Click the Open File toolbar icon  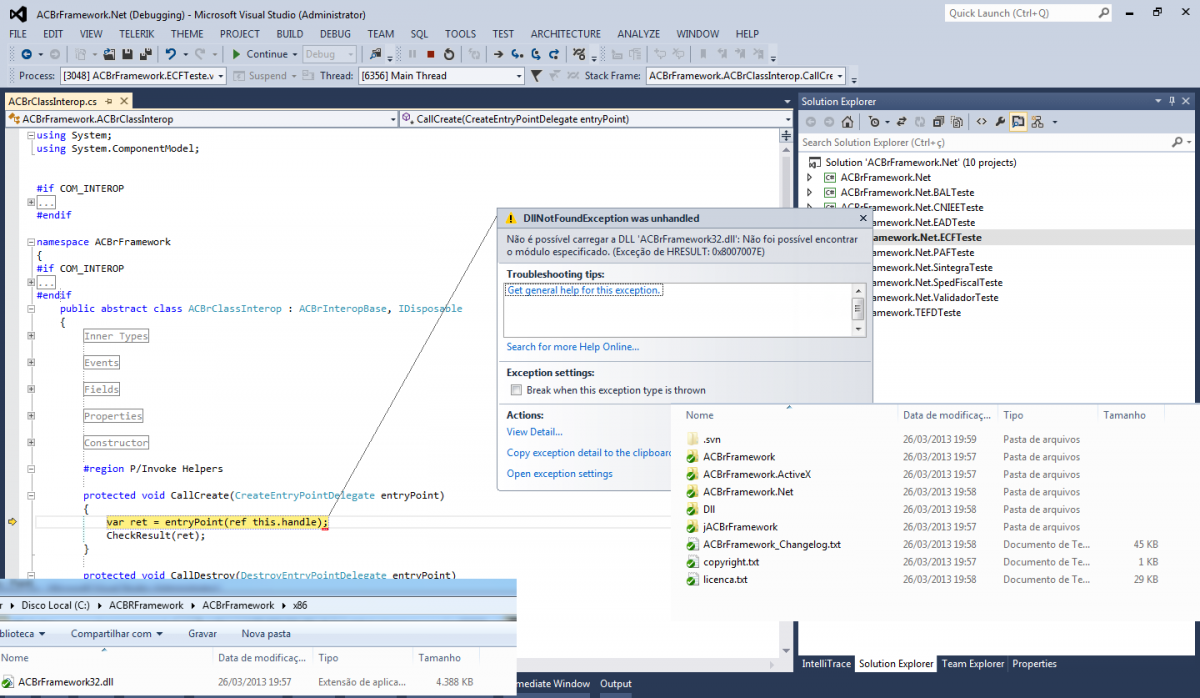point(109,54)
